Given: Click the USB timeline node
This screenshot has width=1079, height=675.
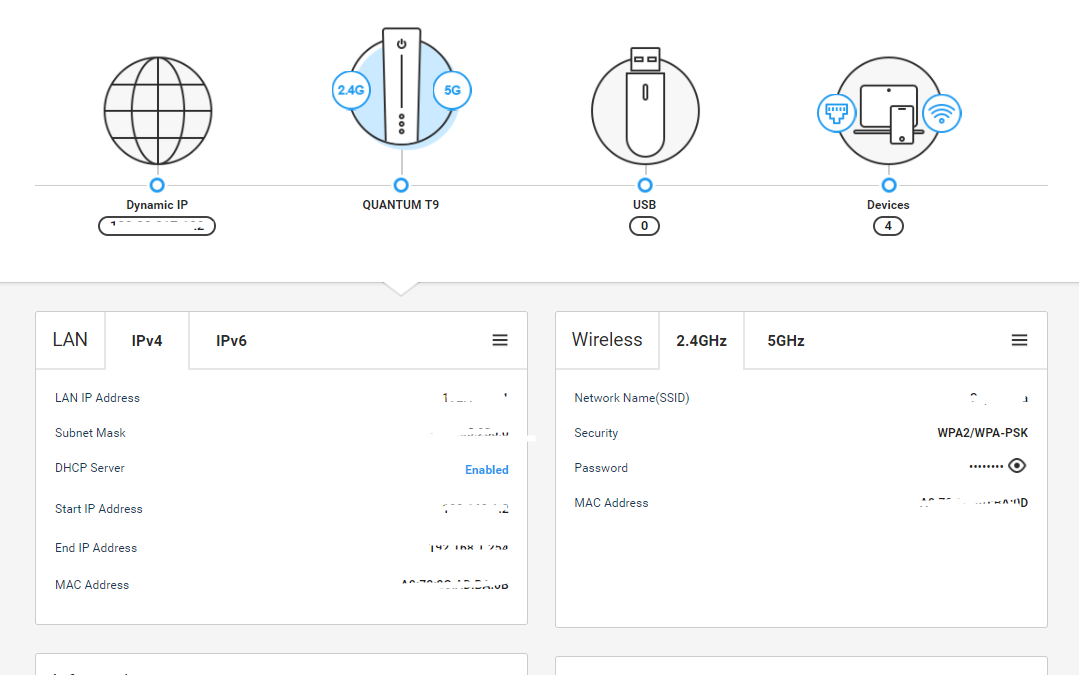Looking at the screenshot, I should point(645,185).
